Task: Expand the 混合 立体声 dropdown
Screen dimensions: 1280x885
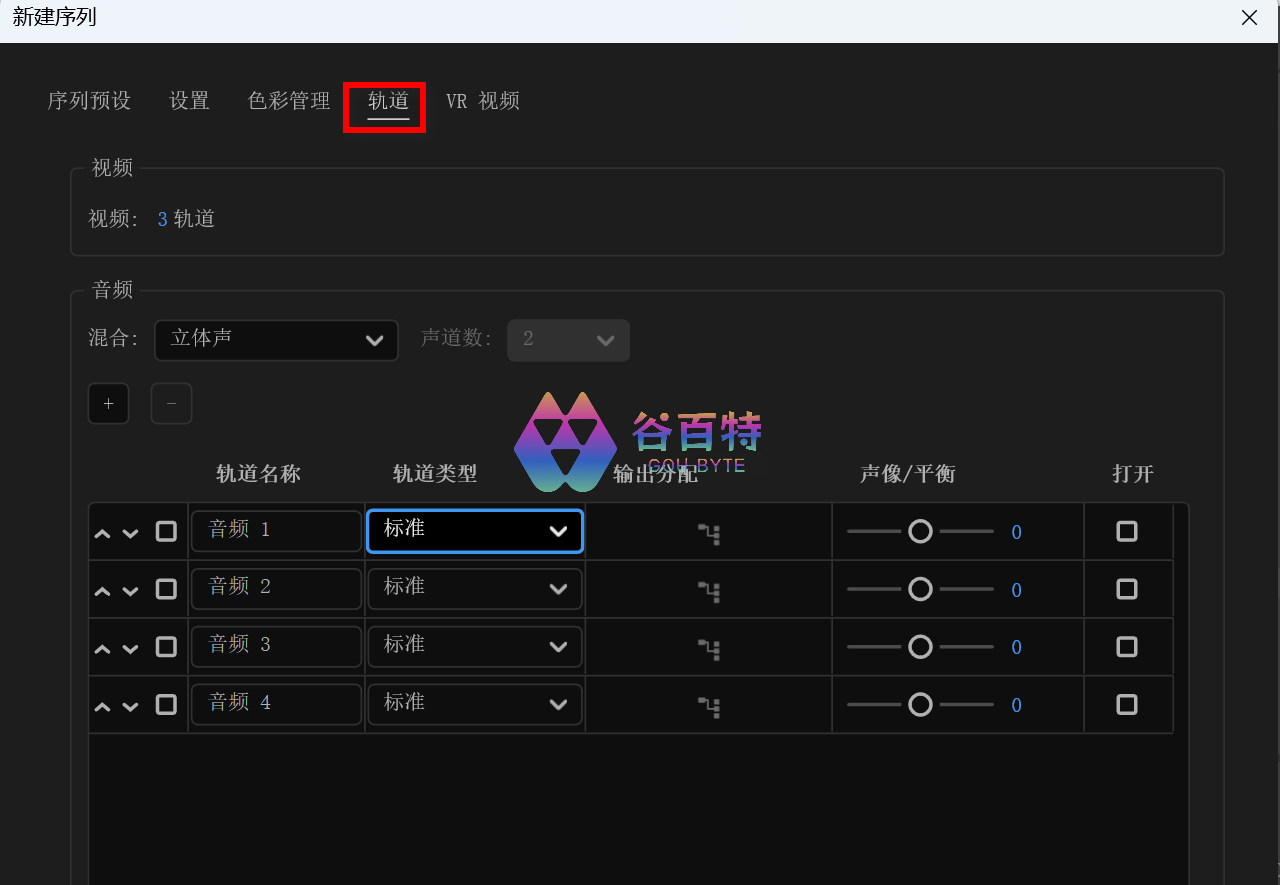Action: (x=276, y=340)
